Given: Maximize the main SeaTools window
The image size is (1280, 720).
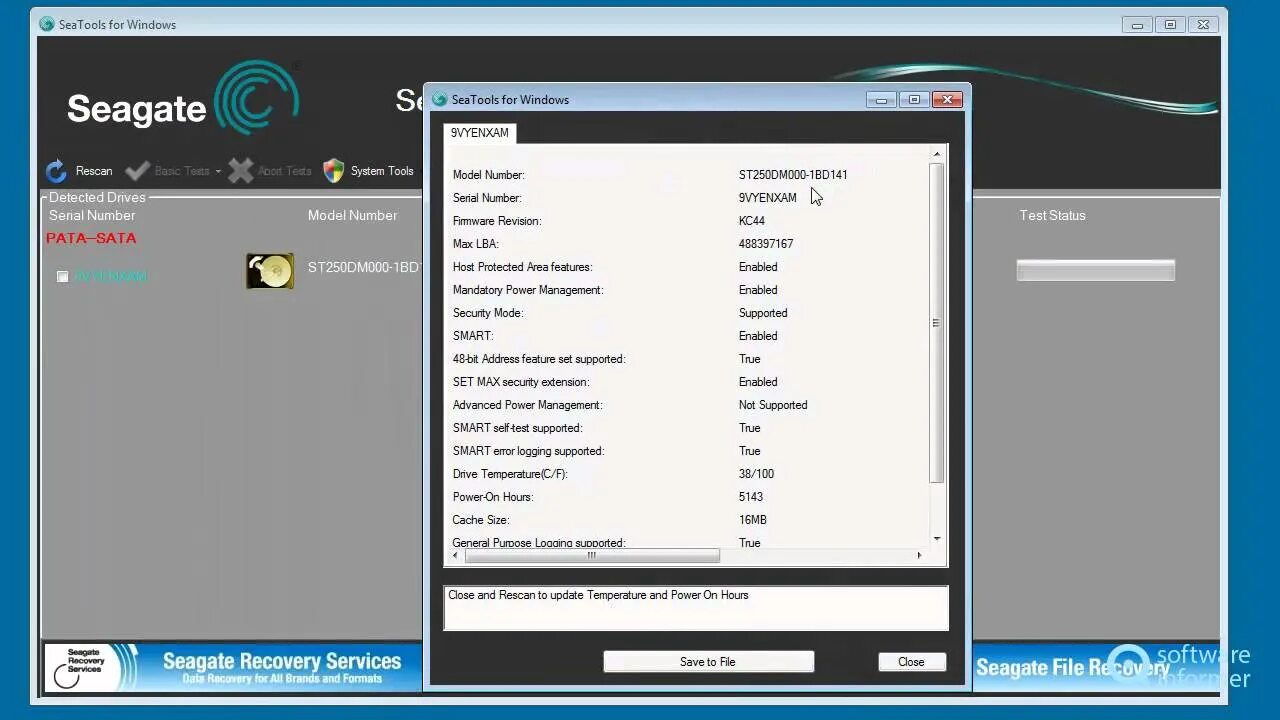Looking at the screenshot, I should (1170, 24).
